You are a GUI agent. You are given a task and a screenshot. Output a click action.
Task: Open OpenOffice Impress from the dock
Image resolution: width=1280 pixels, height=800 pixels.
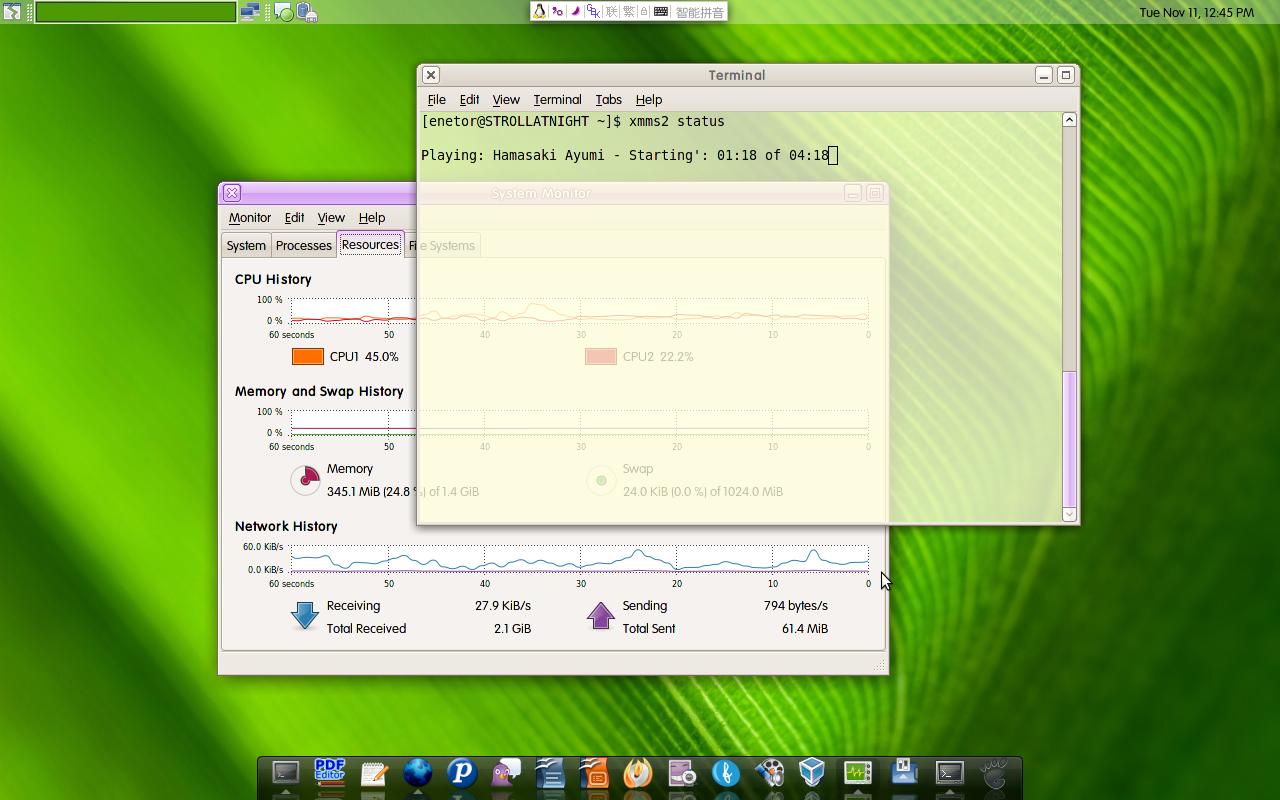[594, 773]
